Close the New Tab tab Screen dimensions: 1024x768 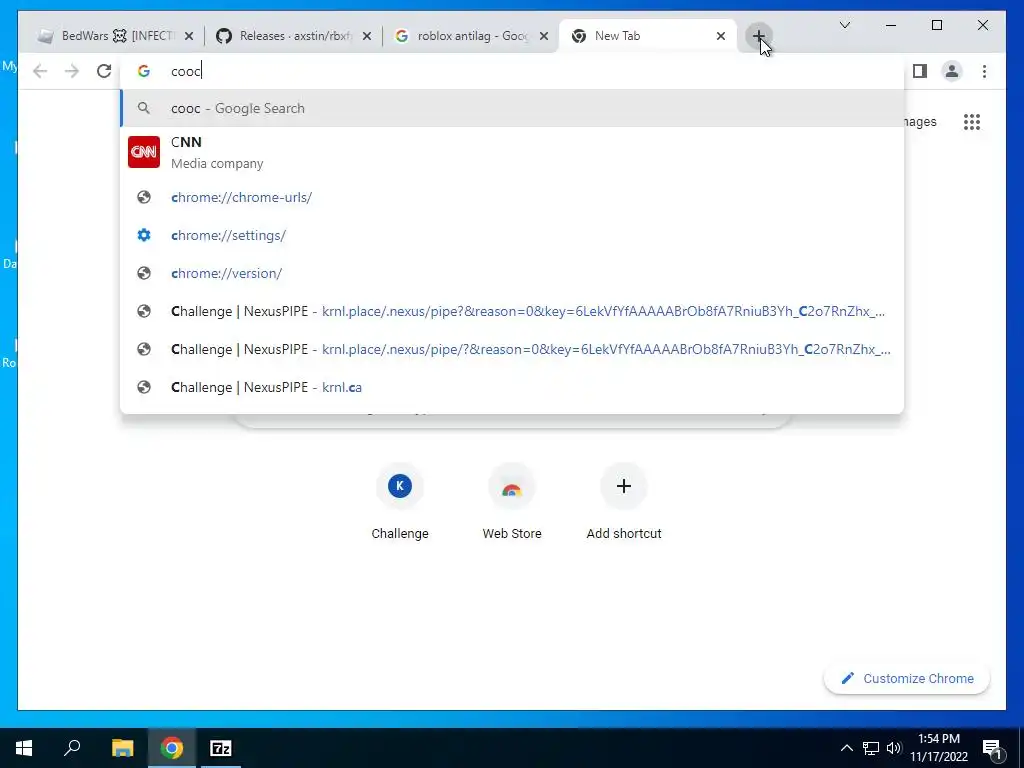(x=720, y=37)
